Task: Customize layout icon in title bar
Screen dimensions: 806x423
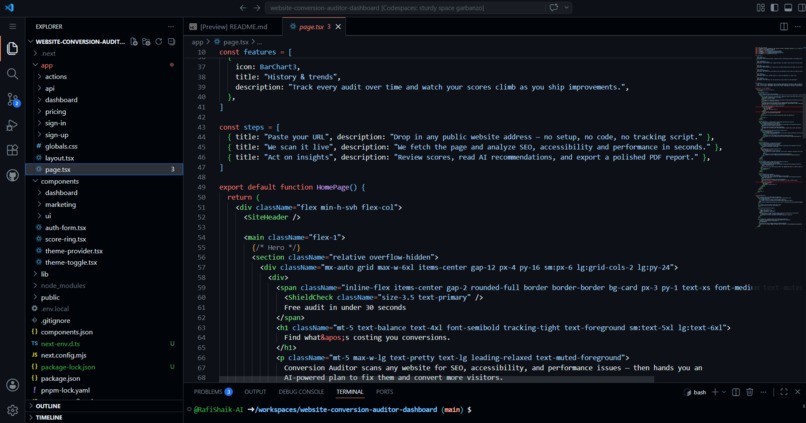Action: (761, 8)
